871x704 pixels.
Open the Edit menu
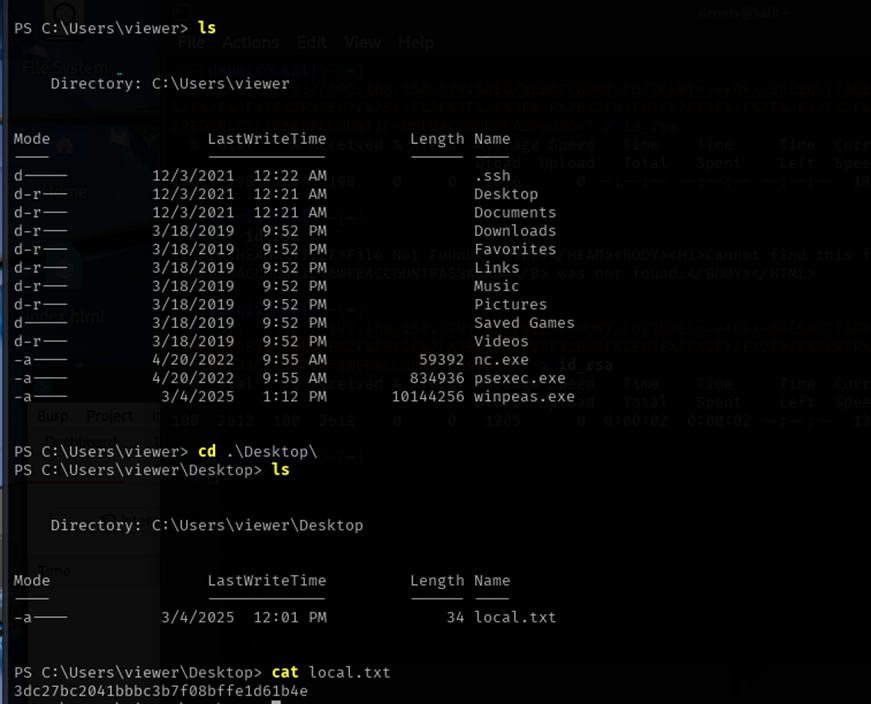[x=311, y=43]
